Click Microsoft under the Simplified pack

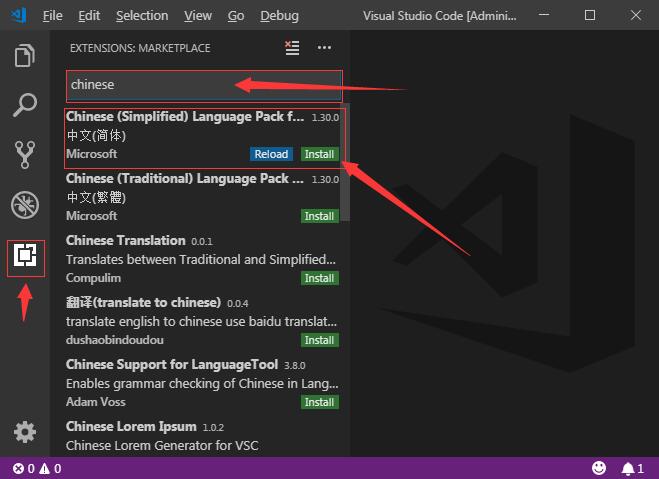(92, 154)
